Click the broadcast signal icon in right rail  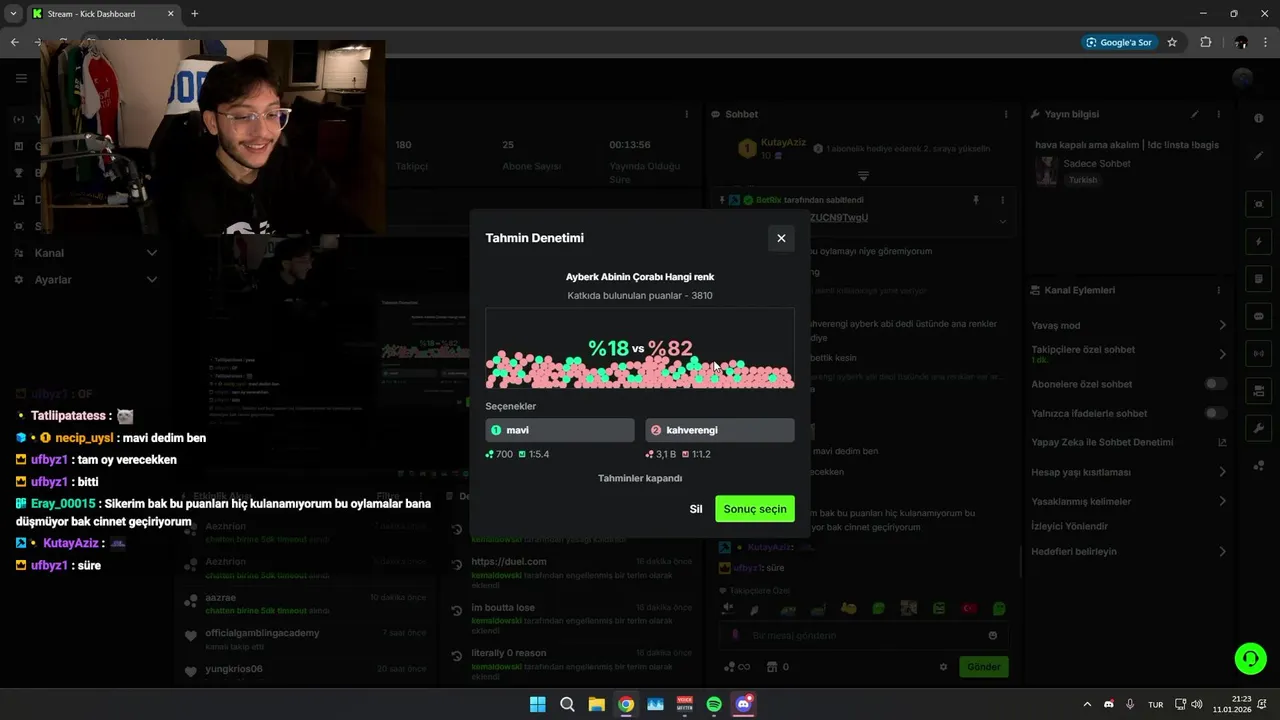[x=1258, y=352]
